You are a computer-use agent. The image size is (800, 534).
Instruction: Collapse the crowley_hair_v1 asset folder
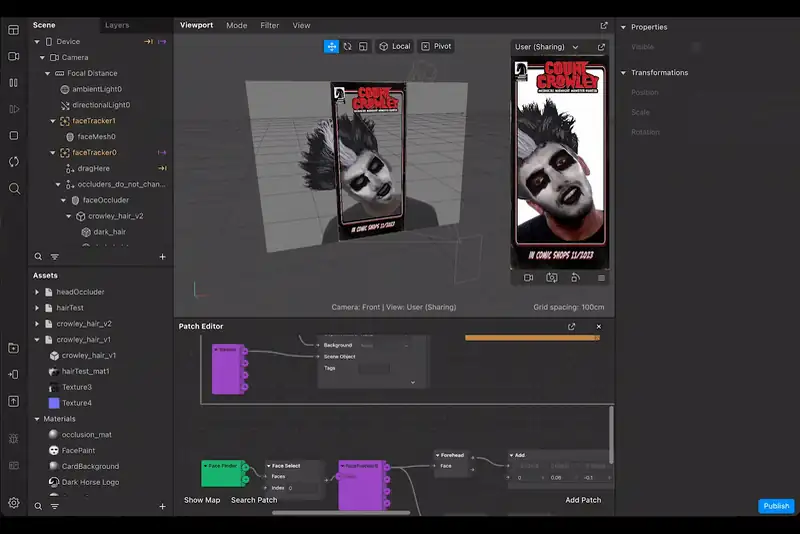point(37,340)
